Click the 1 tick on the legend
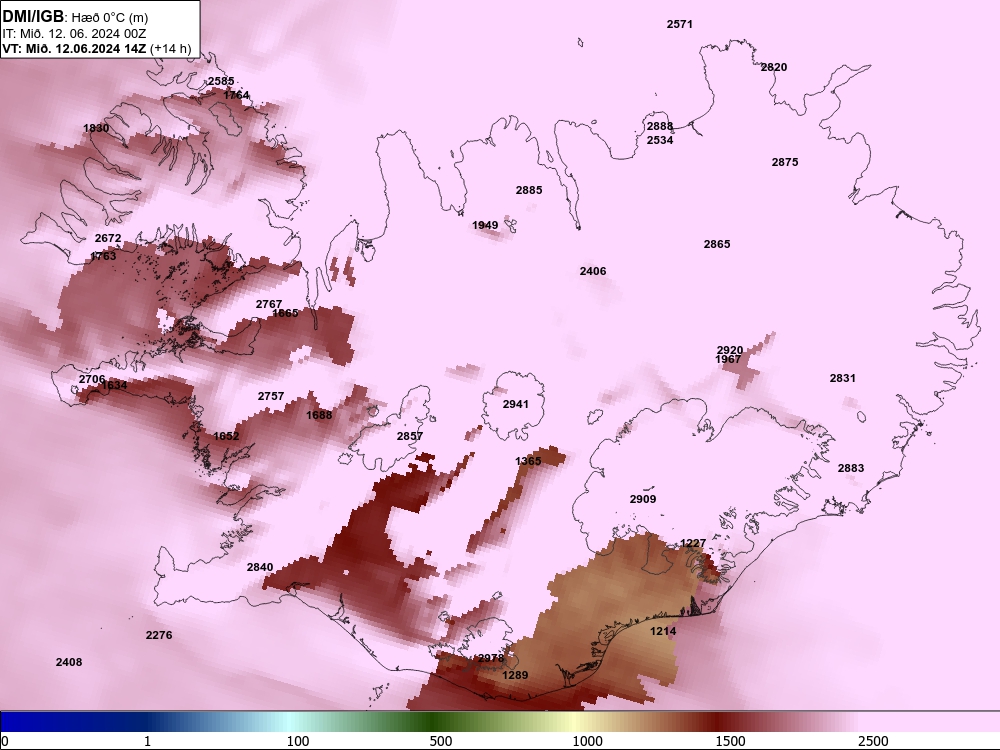 147,741
